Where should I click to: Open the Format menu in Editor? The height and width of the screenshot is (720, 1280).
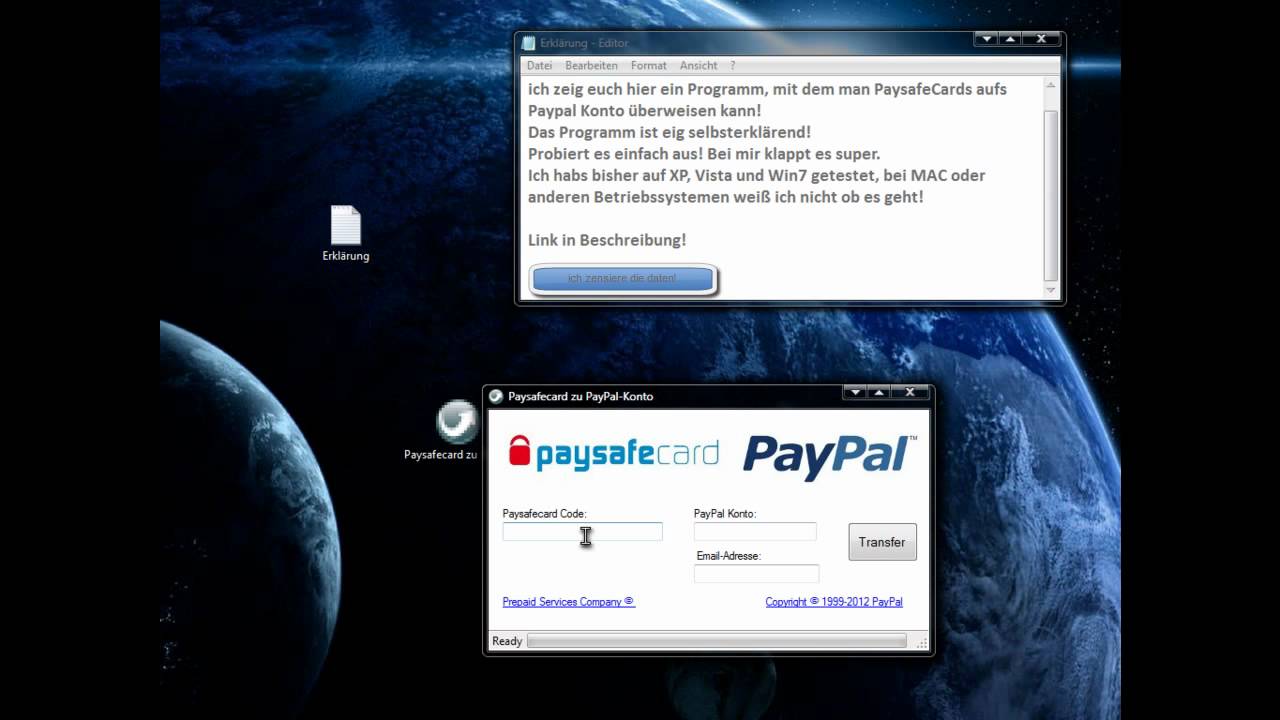pyautogui.click(x=648, y=65)
